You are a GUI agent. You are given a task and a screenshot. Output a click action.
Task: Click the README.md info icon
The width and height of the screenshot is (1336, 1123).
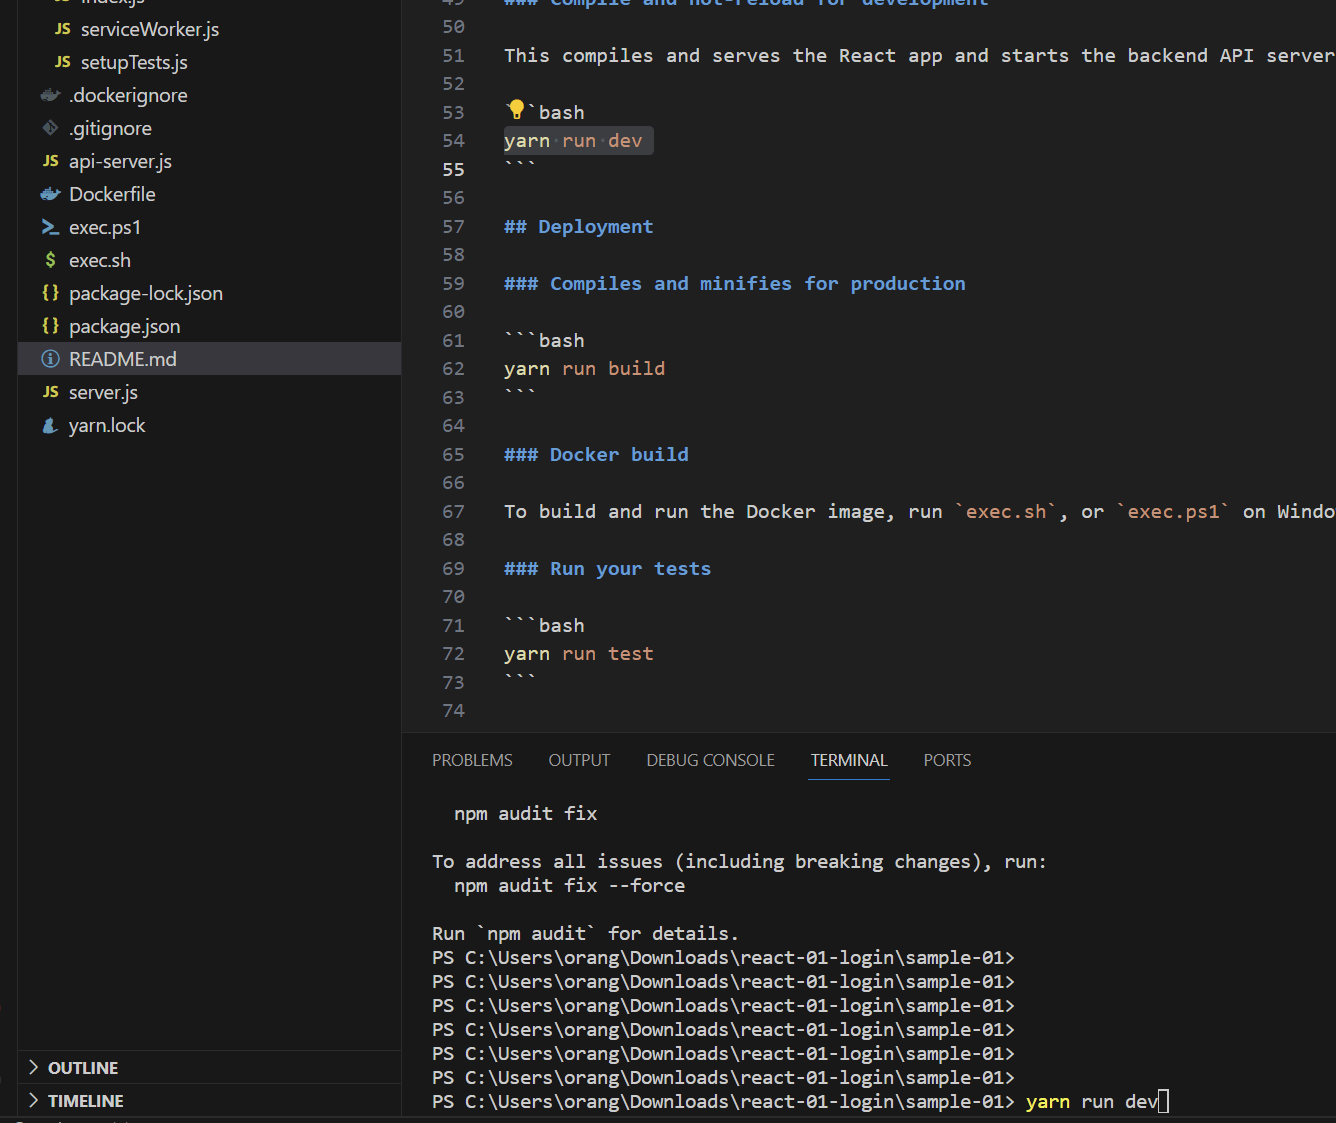[x=51, y=359]
